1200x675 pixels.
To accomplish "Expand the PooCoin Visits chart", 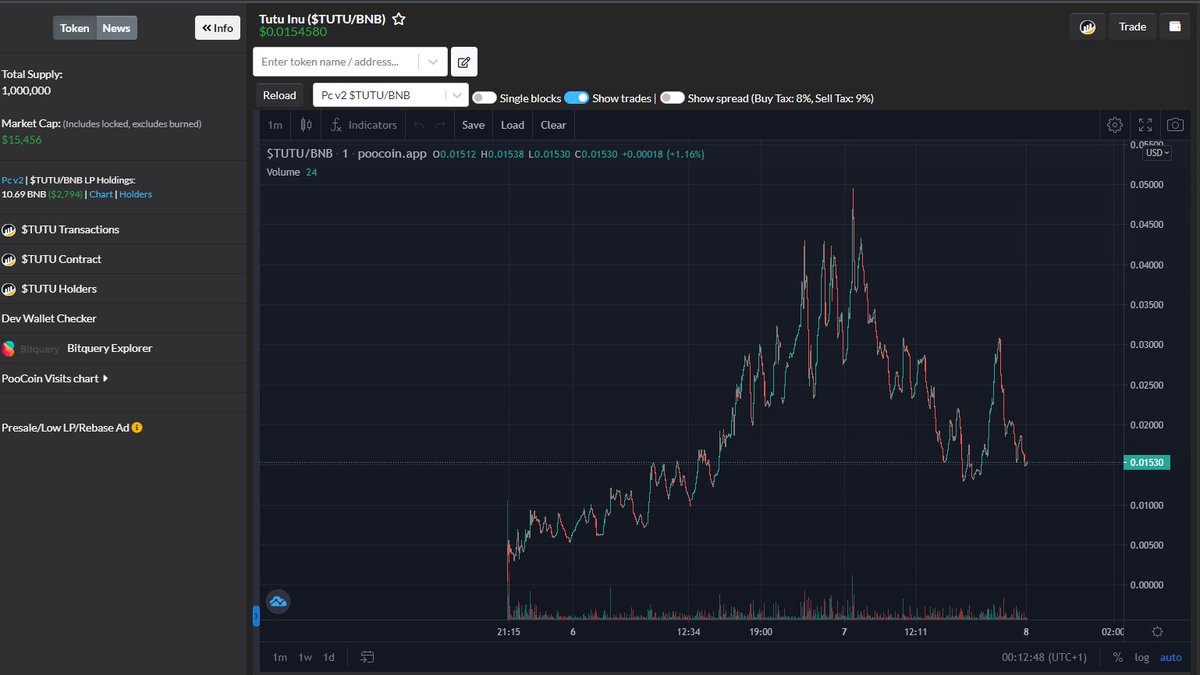I will point(55,378).
